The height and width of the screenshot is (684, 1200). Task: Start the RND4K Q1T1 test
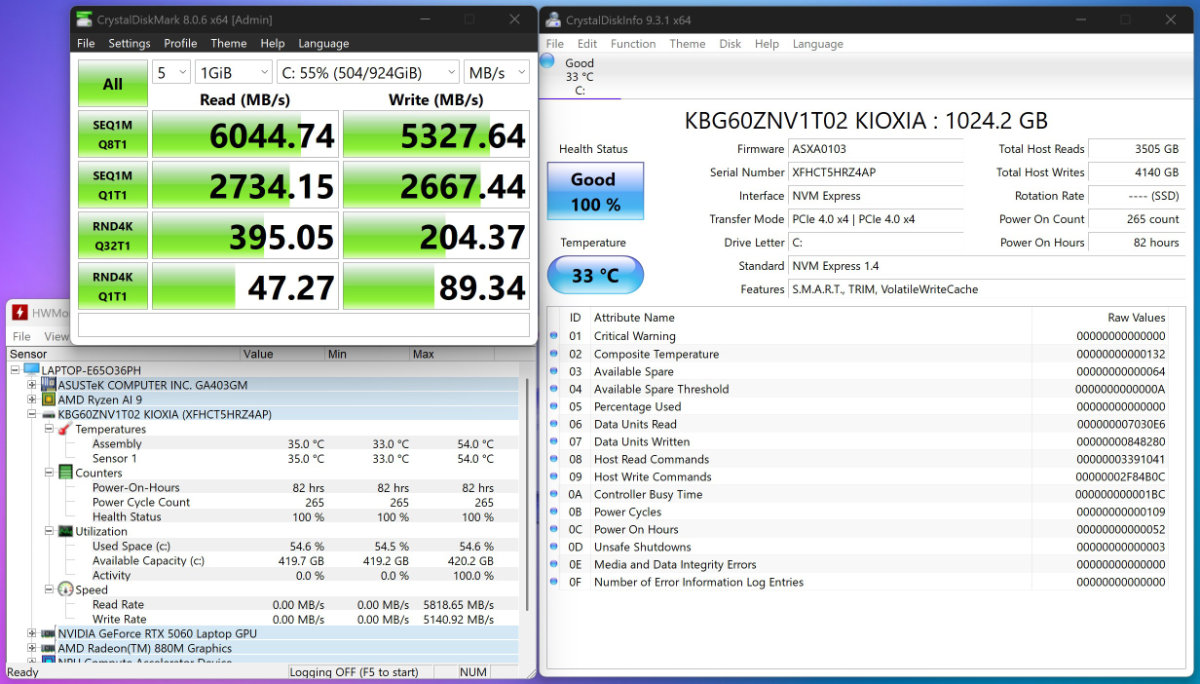(x=113, y=286)
